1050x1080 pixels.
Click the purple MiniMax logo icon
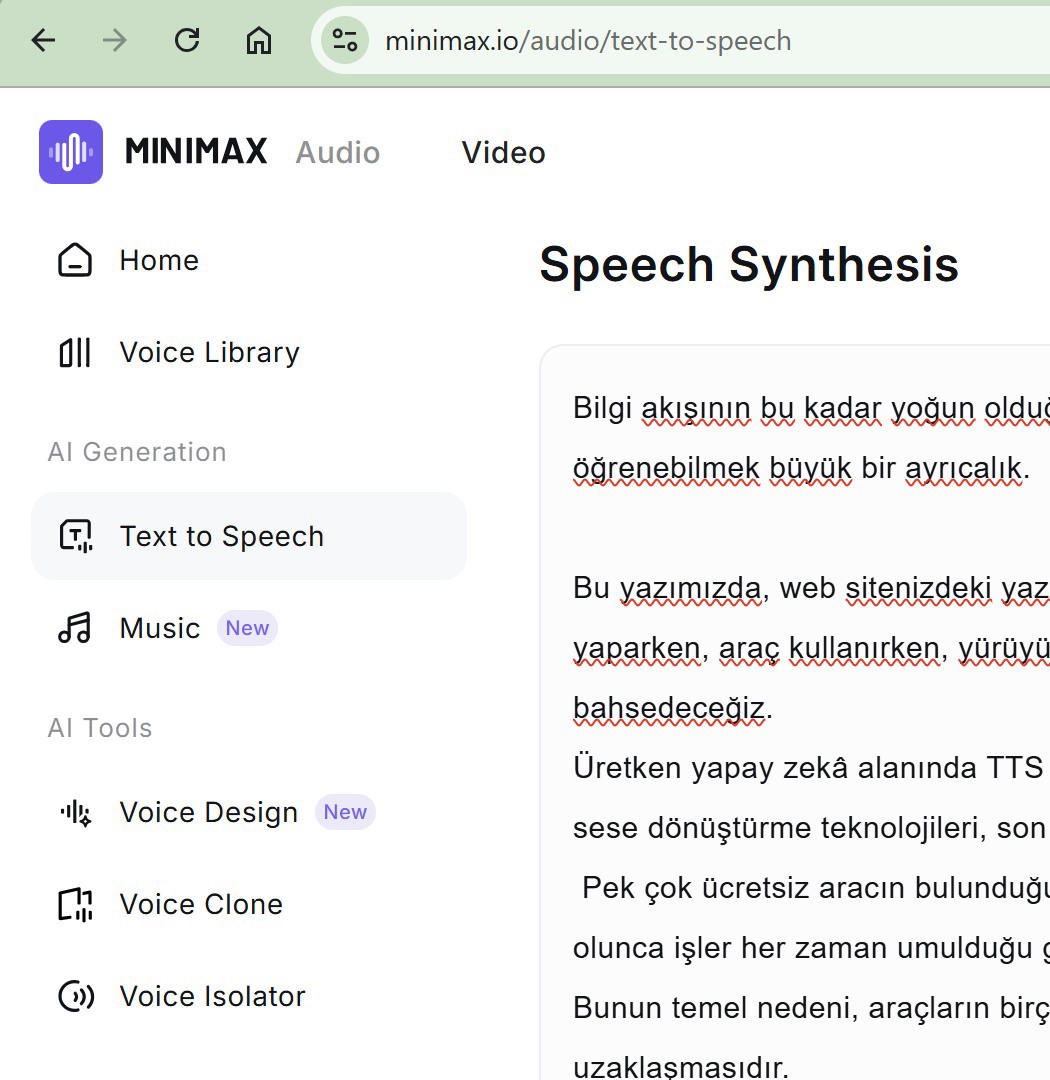pos(71,152)
